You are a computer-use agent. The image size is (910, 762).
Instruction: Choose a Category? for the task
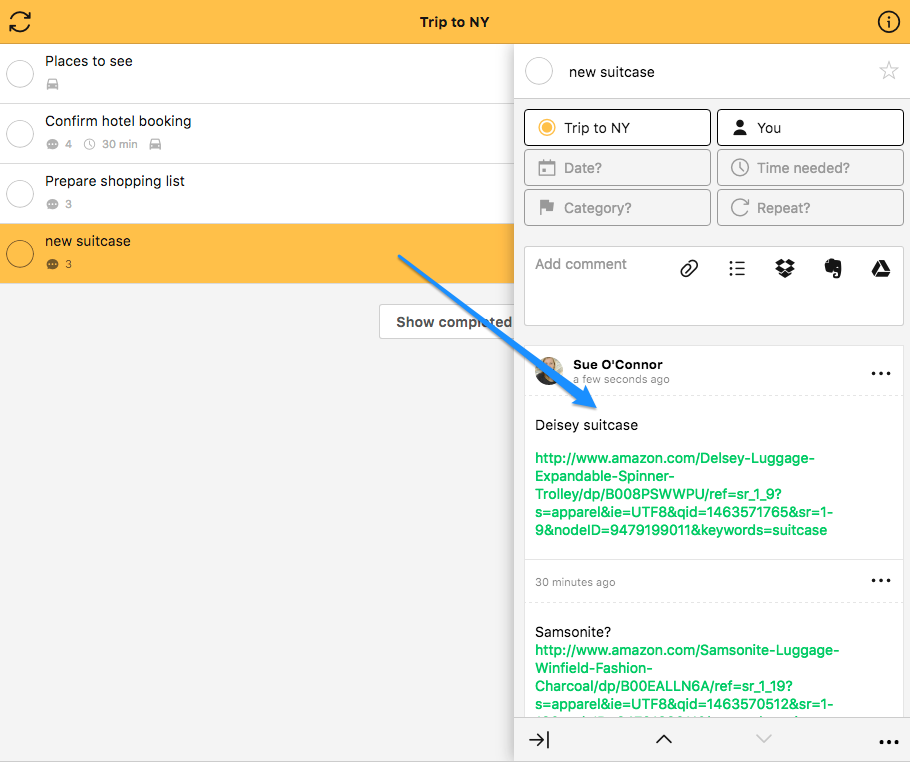tap(617, 208)
